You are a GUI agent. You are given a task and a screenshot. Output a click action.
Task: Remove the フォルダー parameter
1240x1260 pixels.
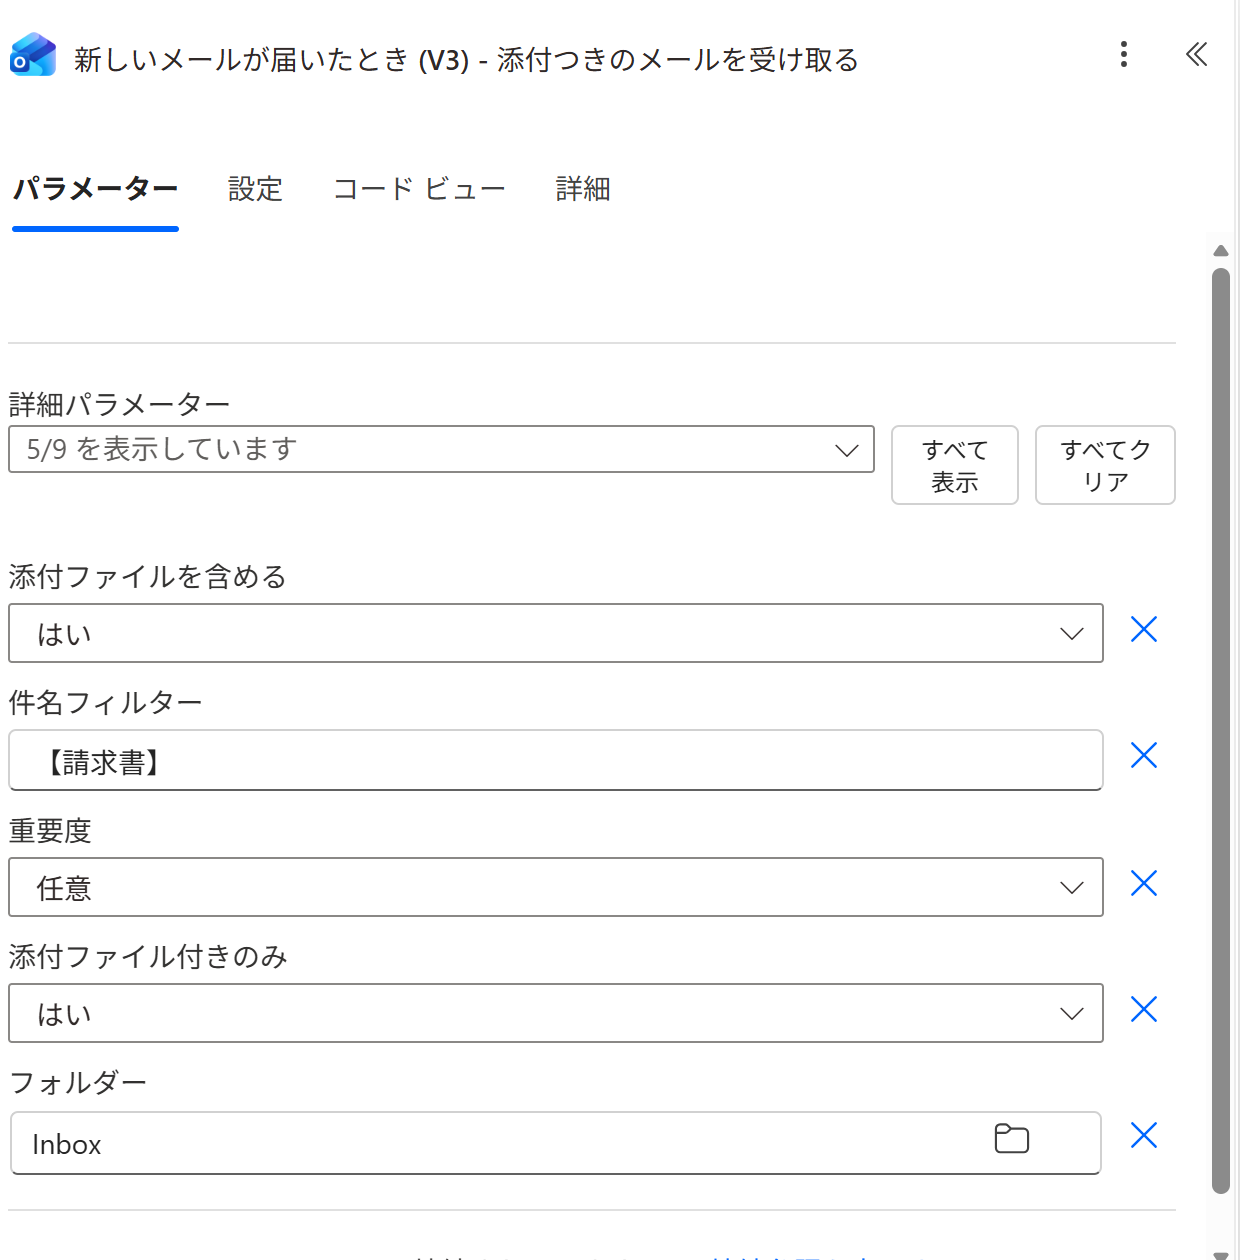(x=1144, y=1135)
